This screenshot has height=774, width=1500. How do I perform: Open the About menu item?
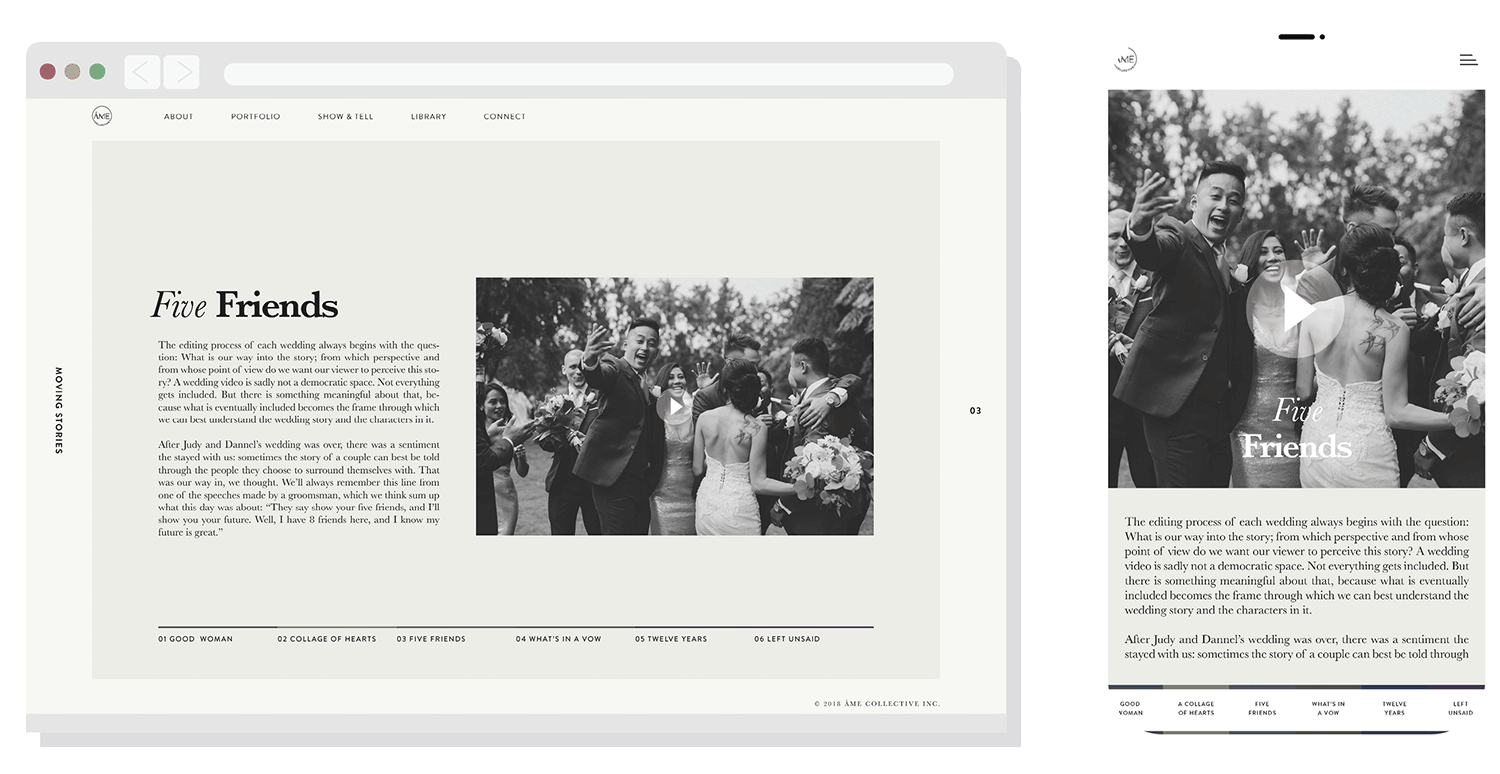pos(178,117)
